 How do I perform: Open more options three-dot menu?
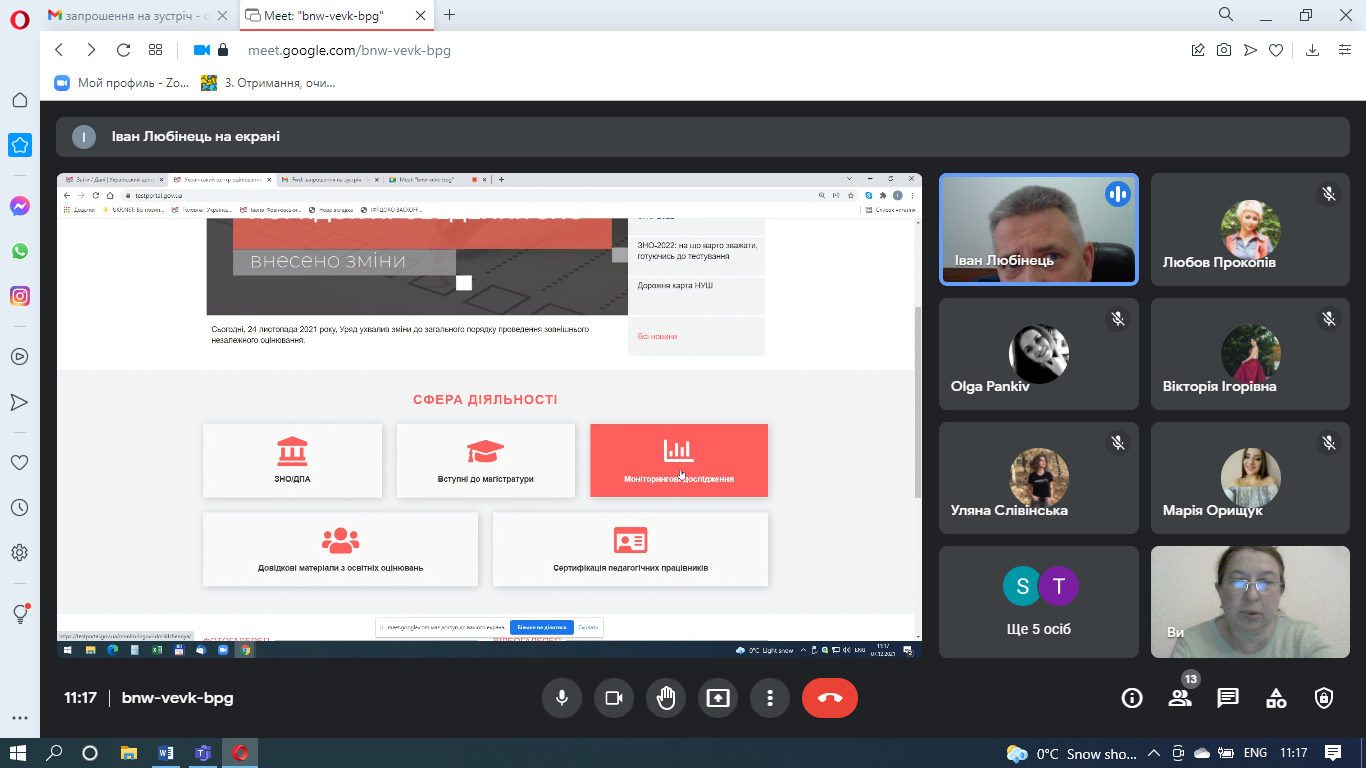click(x=769, y=698)
